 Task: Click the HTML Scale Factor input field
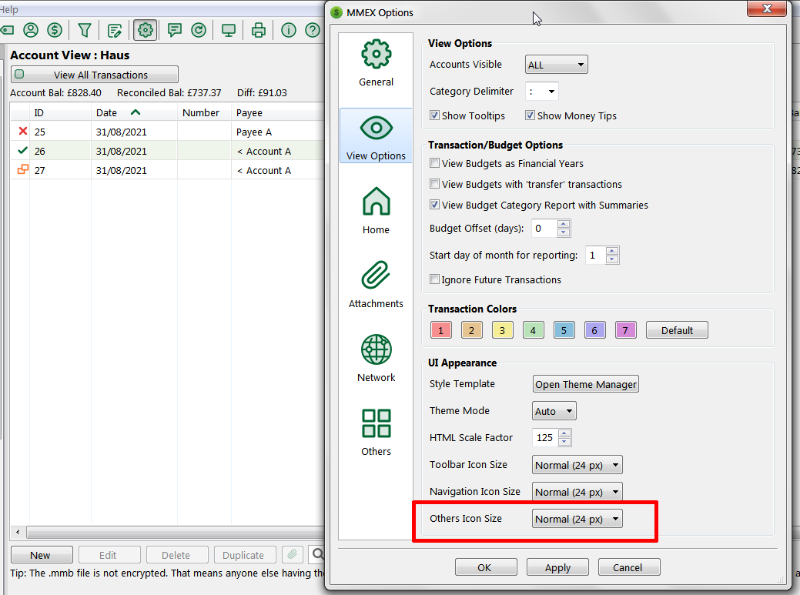[x=545, y=438]
